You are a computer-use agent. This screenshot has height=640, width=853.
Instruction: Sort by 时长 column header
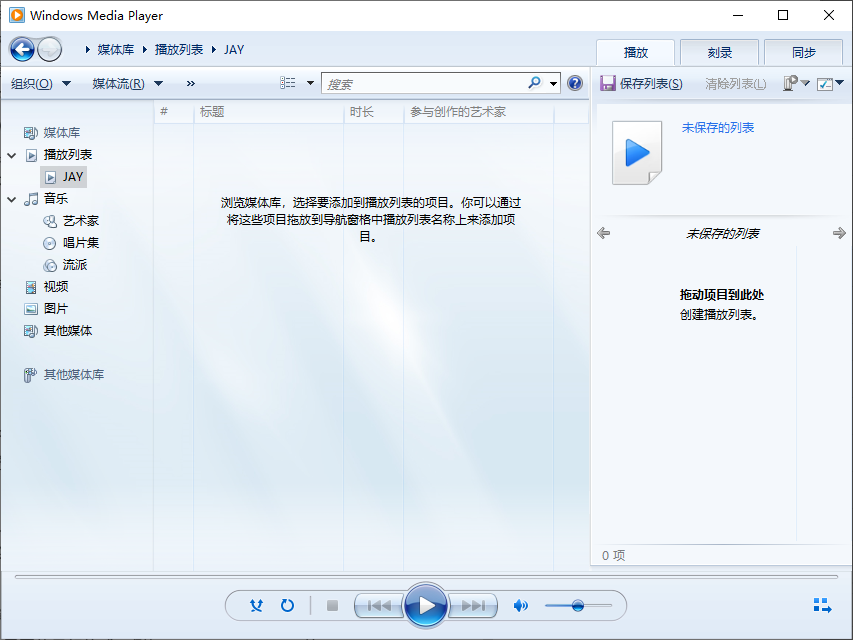[x=374, y=112]
